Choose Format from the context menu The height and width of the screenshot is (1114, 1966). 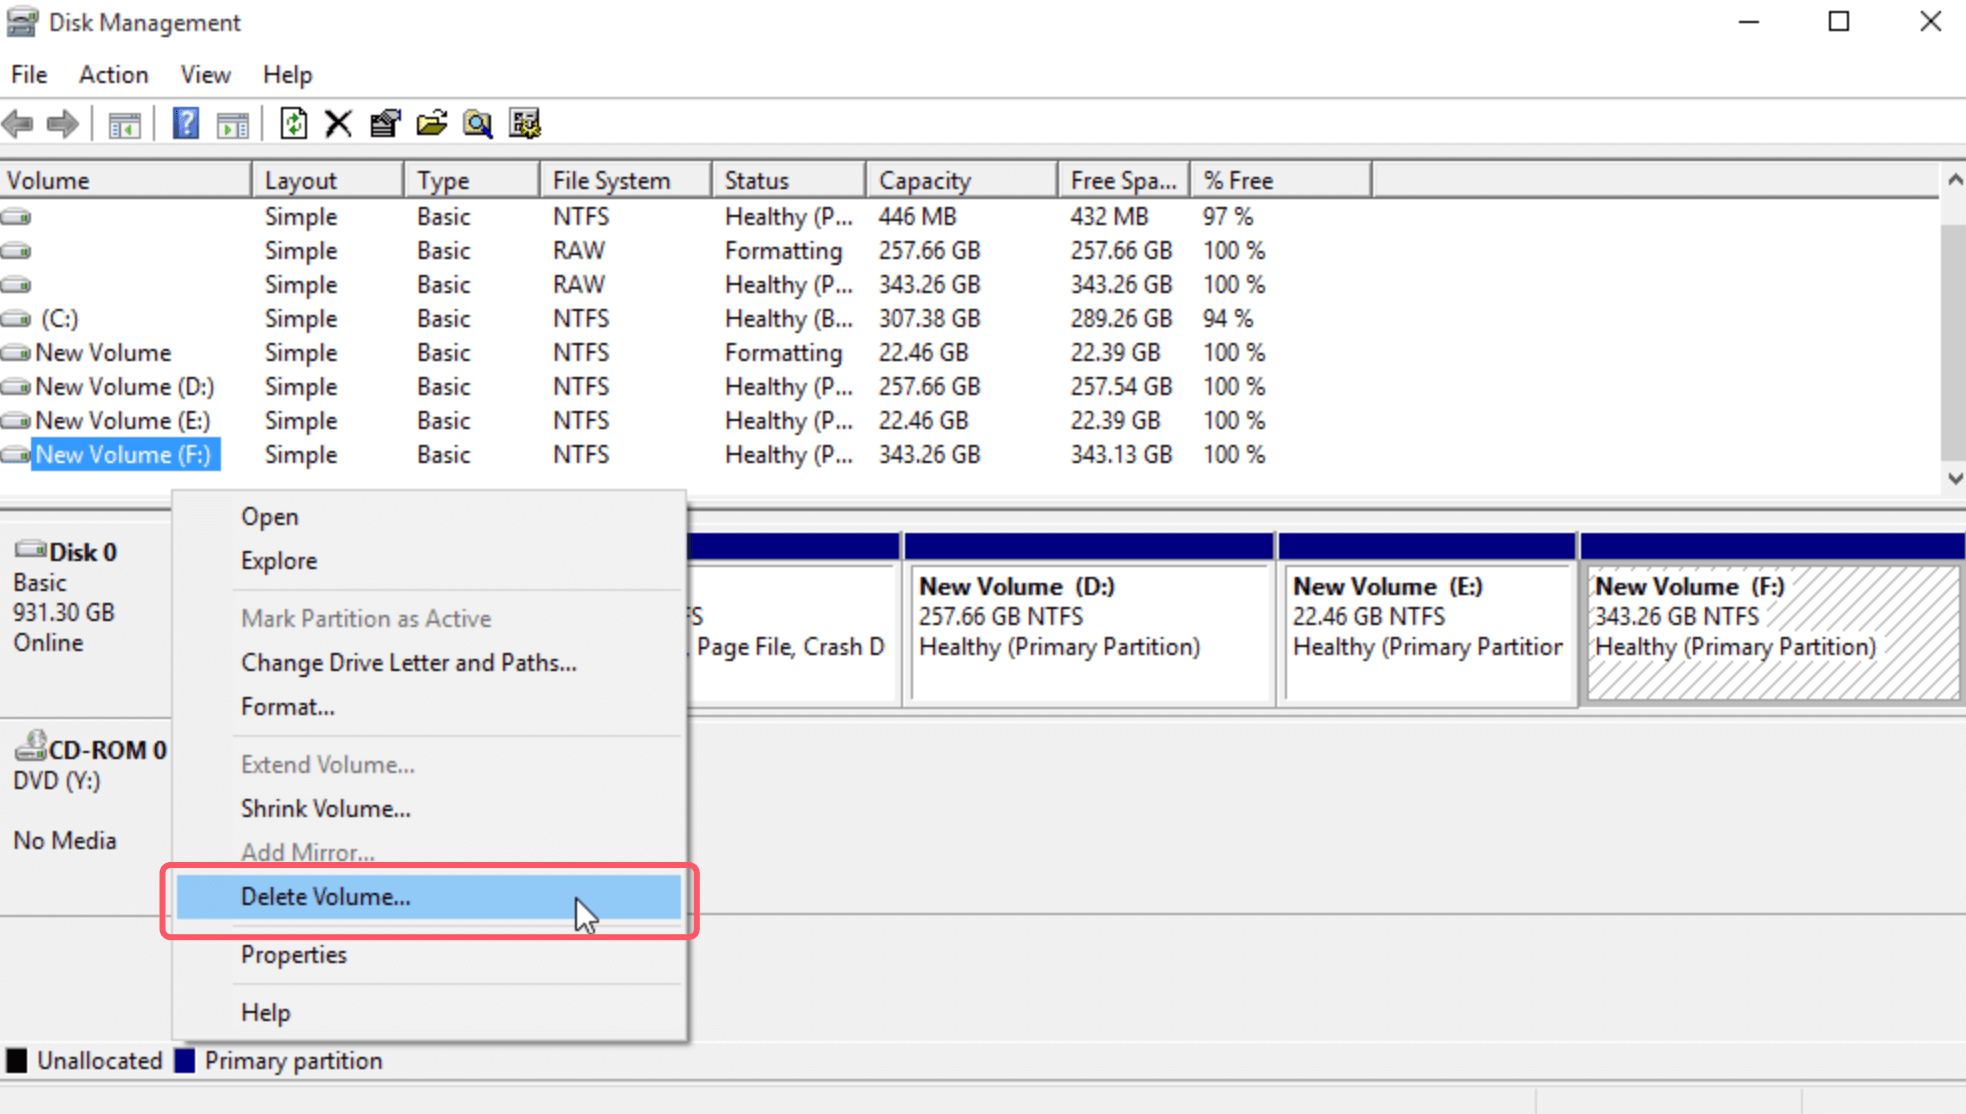pyautogui.click(x=287, y=706)
